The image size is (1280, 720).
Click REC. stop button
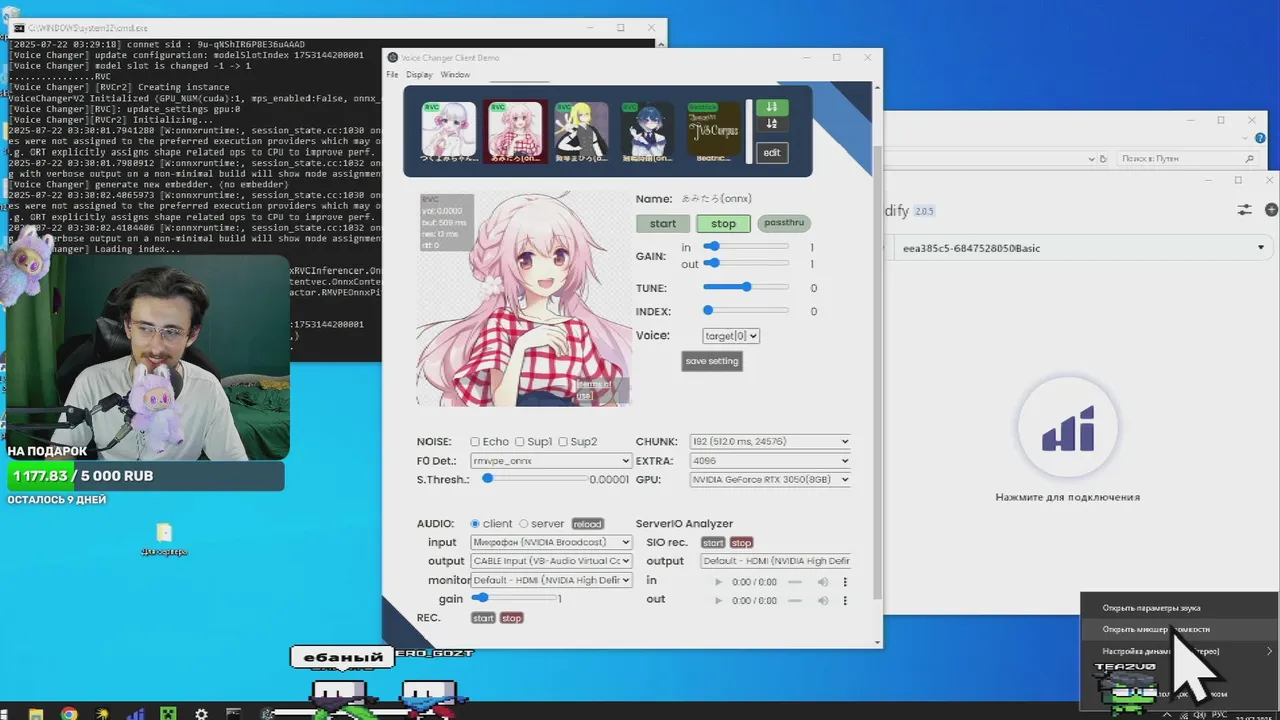(511, 618)
